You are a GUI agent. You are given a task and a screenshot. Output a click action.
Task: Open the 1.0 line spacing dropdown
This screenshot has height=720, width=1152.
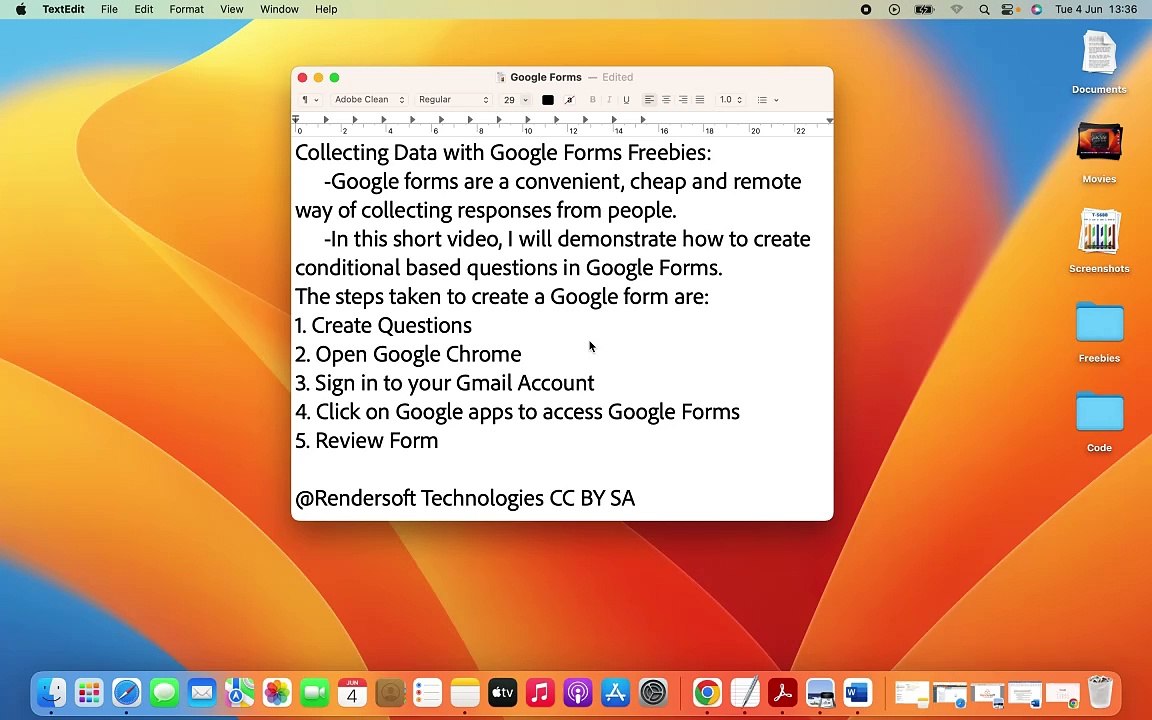730,100
